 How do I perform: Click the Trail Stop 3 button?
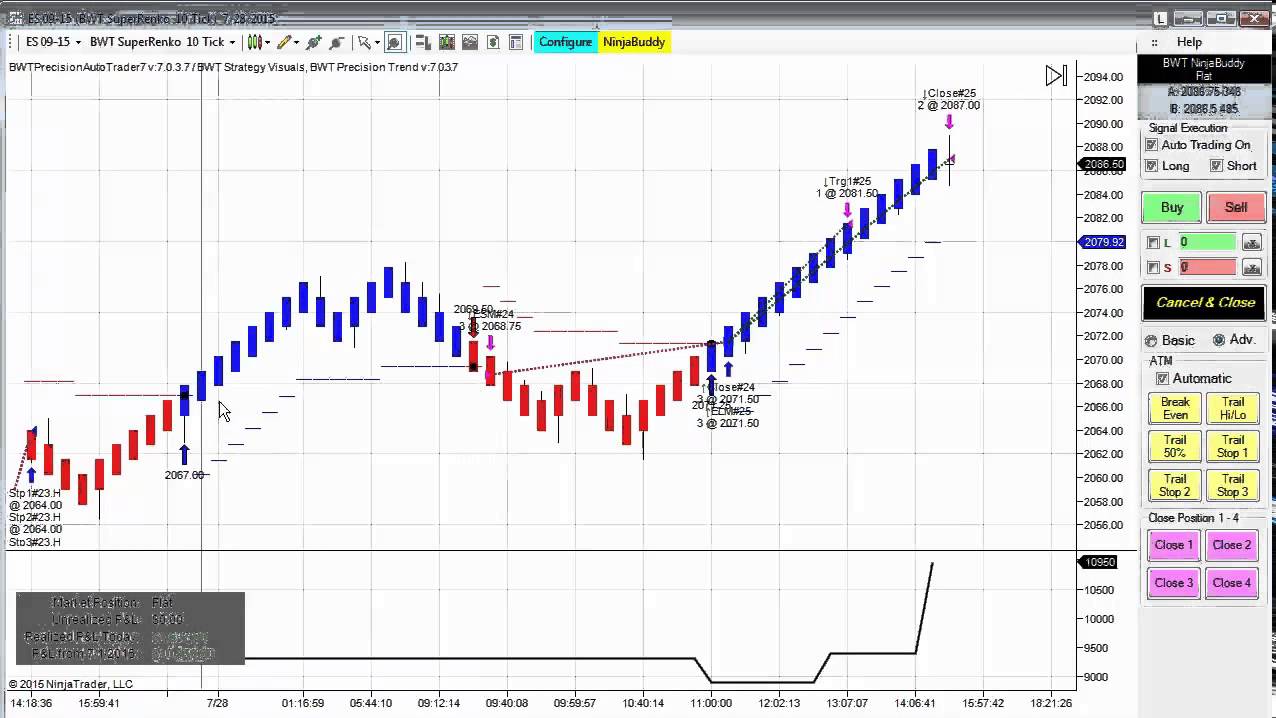(1233, 485)
